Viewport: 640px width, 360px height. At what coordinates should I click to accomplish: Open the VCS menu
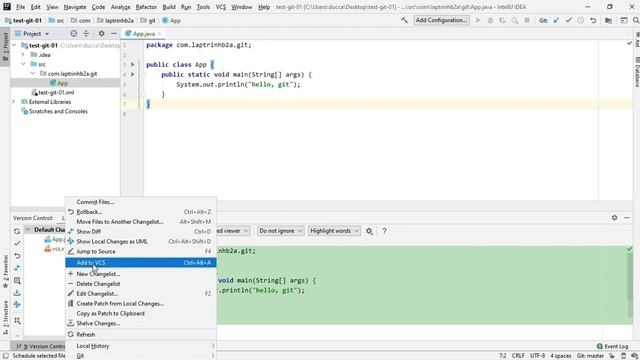[x=220, y=7]
